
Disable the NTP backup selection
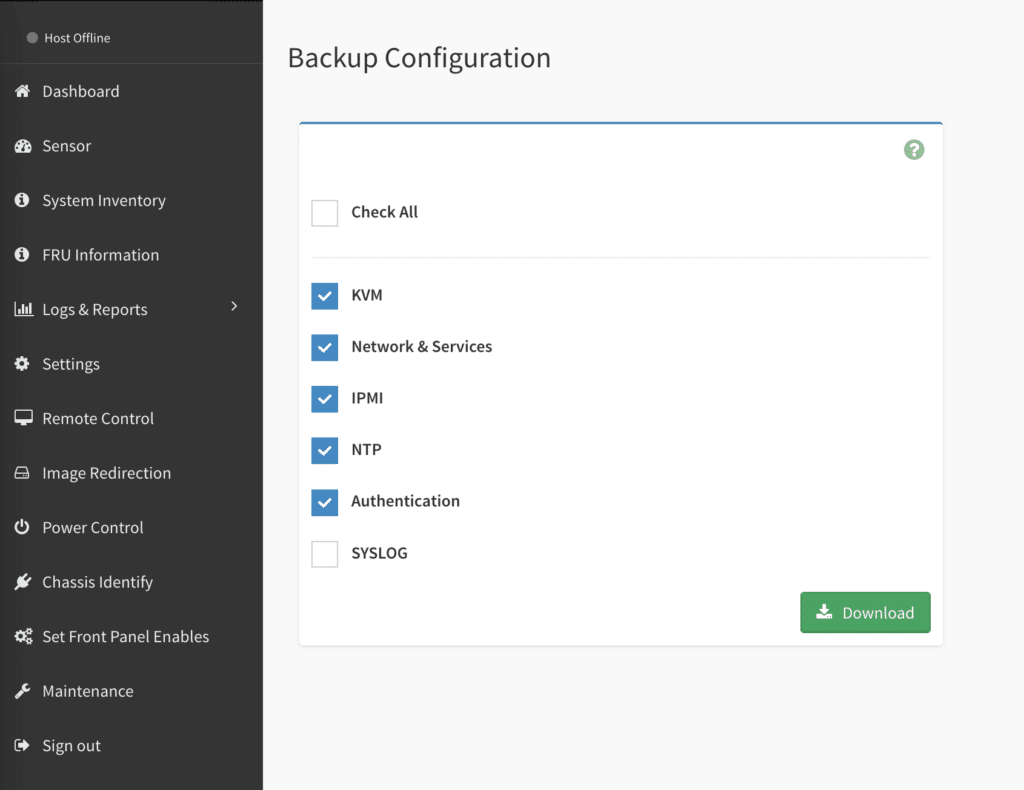[x=324, y=450]
